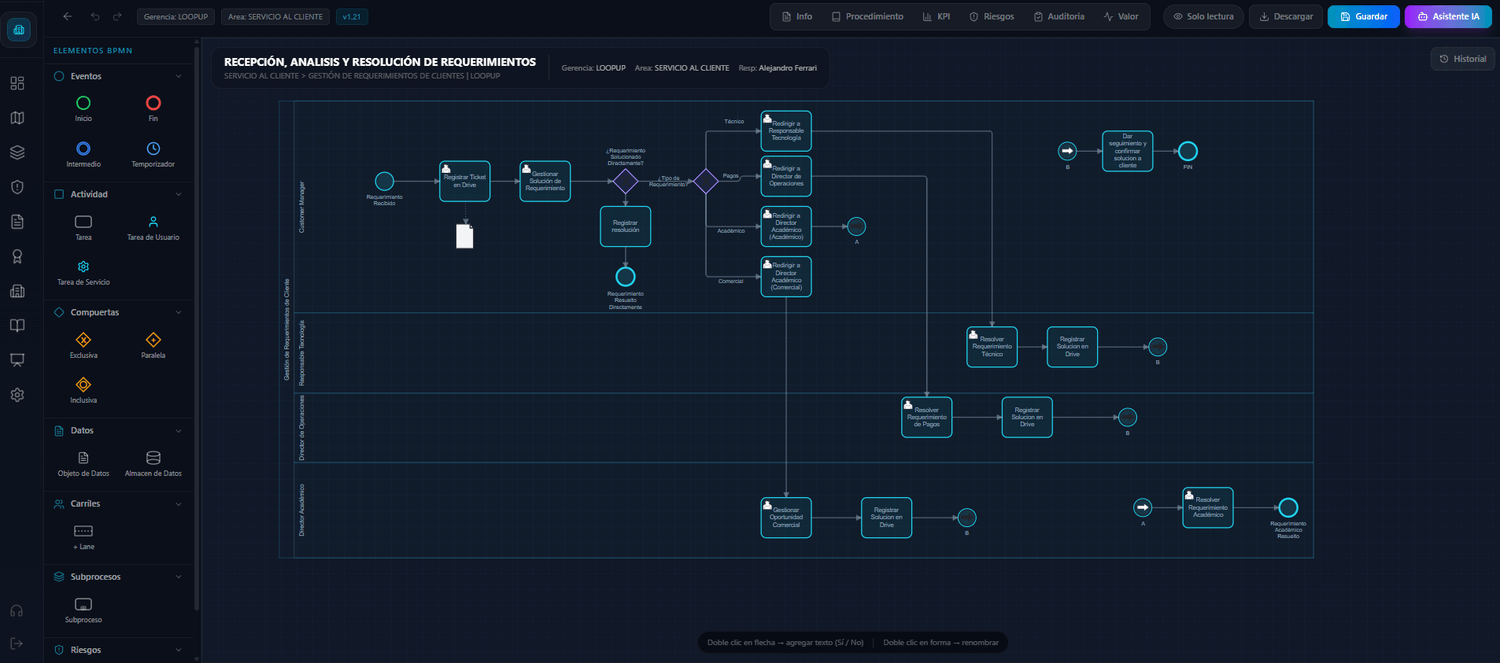Open the Historial button
This screenshot has width=1500, height=663.
pyautogui.click(x=1462, y=59)
